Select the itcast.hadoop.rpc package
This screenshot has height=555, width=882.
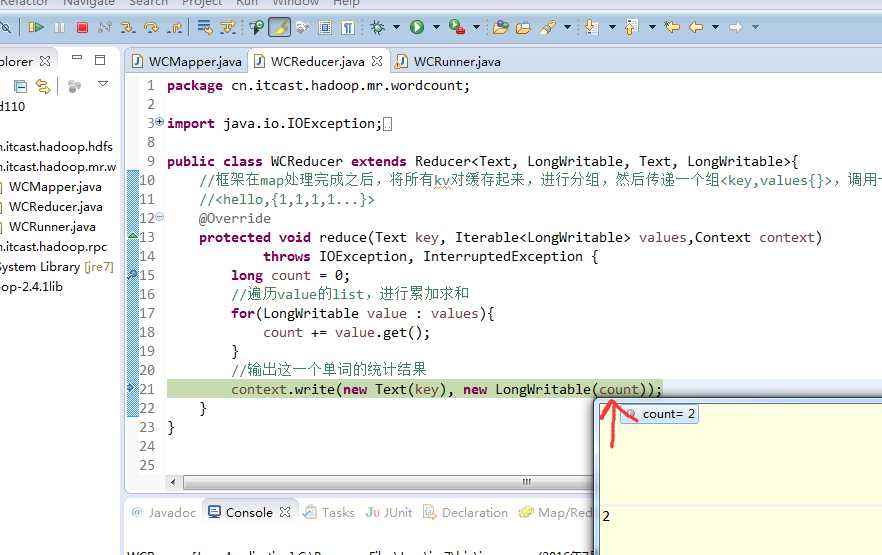tap(53, 247)
